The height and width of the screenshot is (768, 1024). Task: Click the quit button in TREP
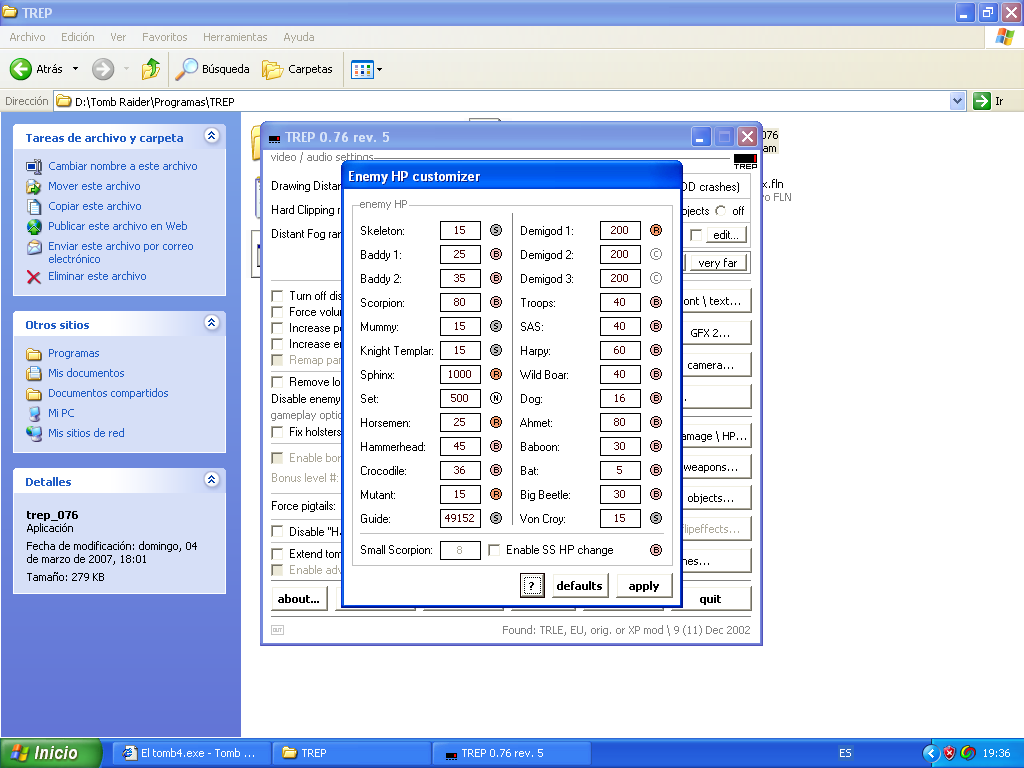(711, 599)
